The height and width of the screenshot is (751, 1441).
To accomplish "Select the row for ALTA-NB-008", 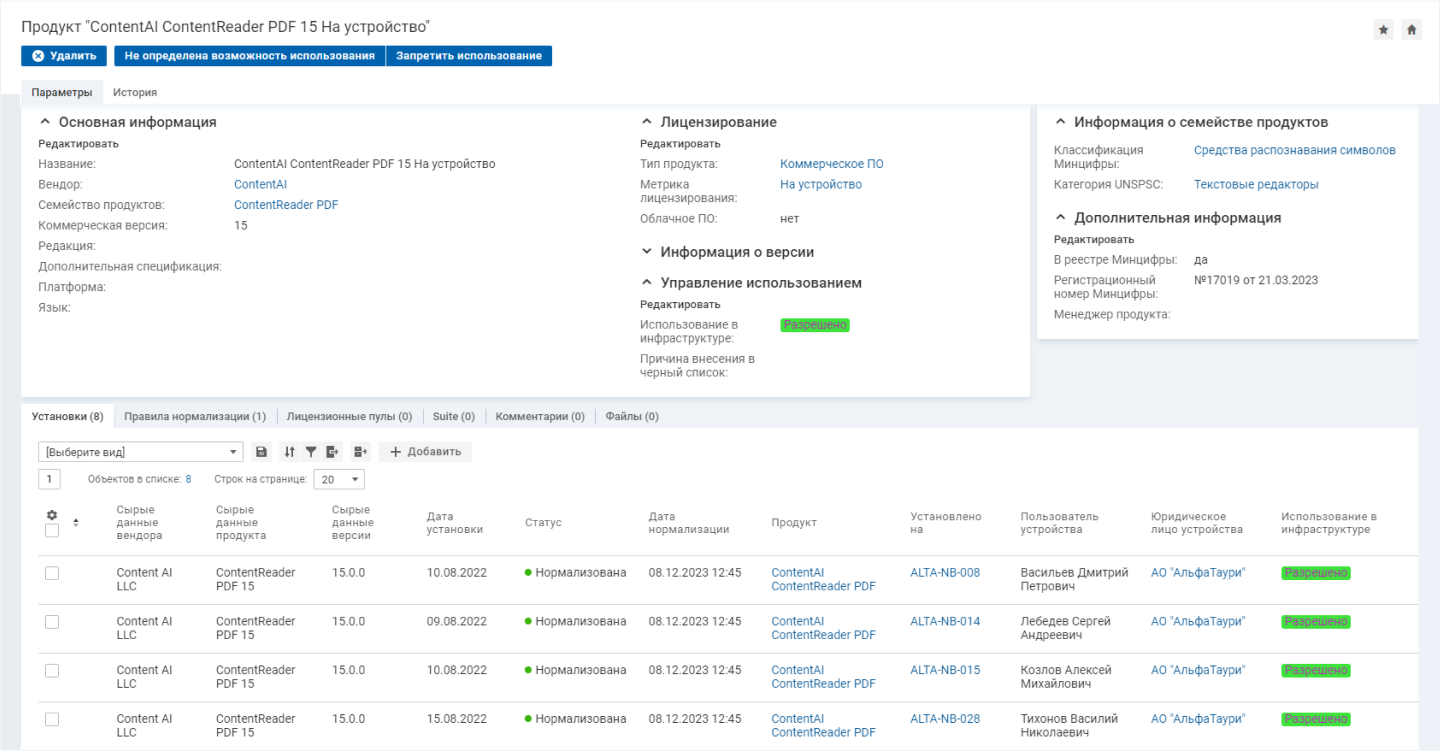I will click(52, 573).
